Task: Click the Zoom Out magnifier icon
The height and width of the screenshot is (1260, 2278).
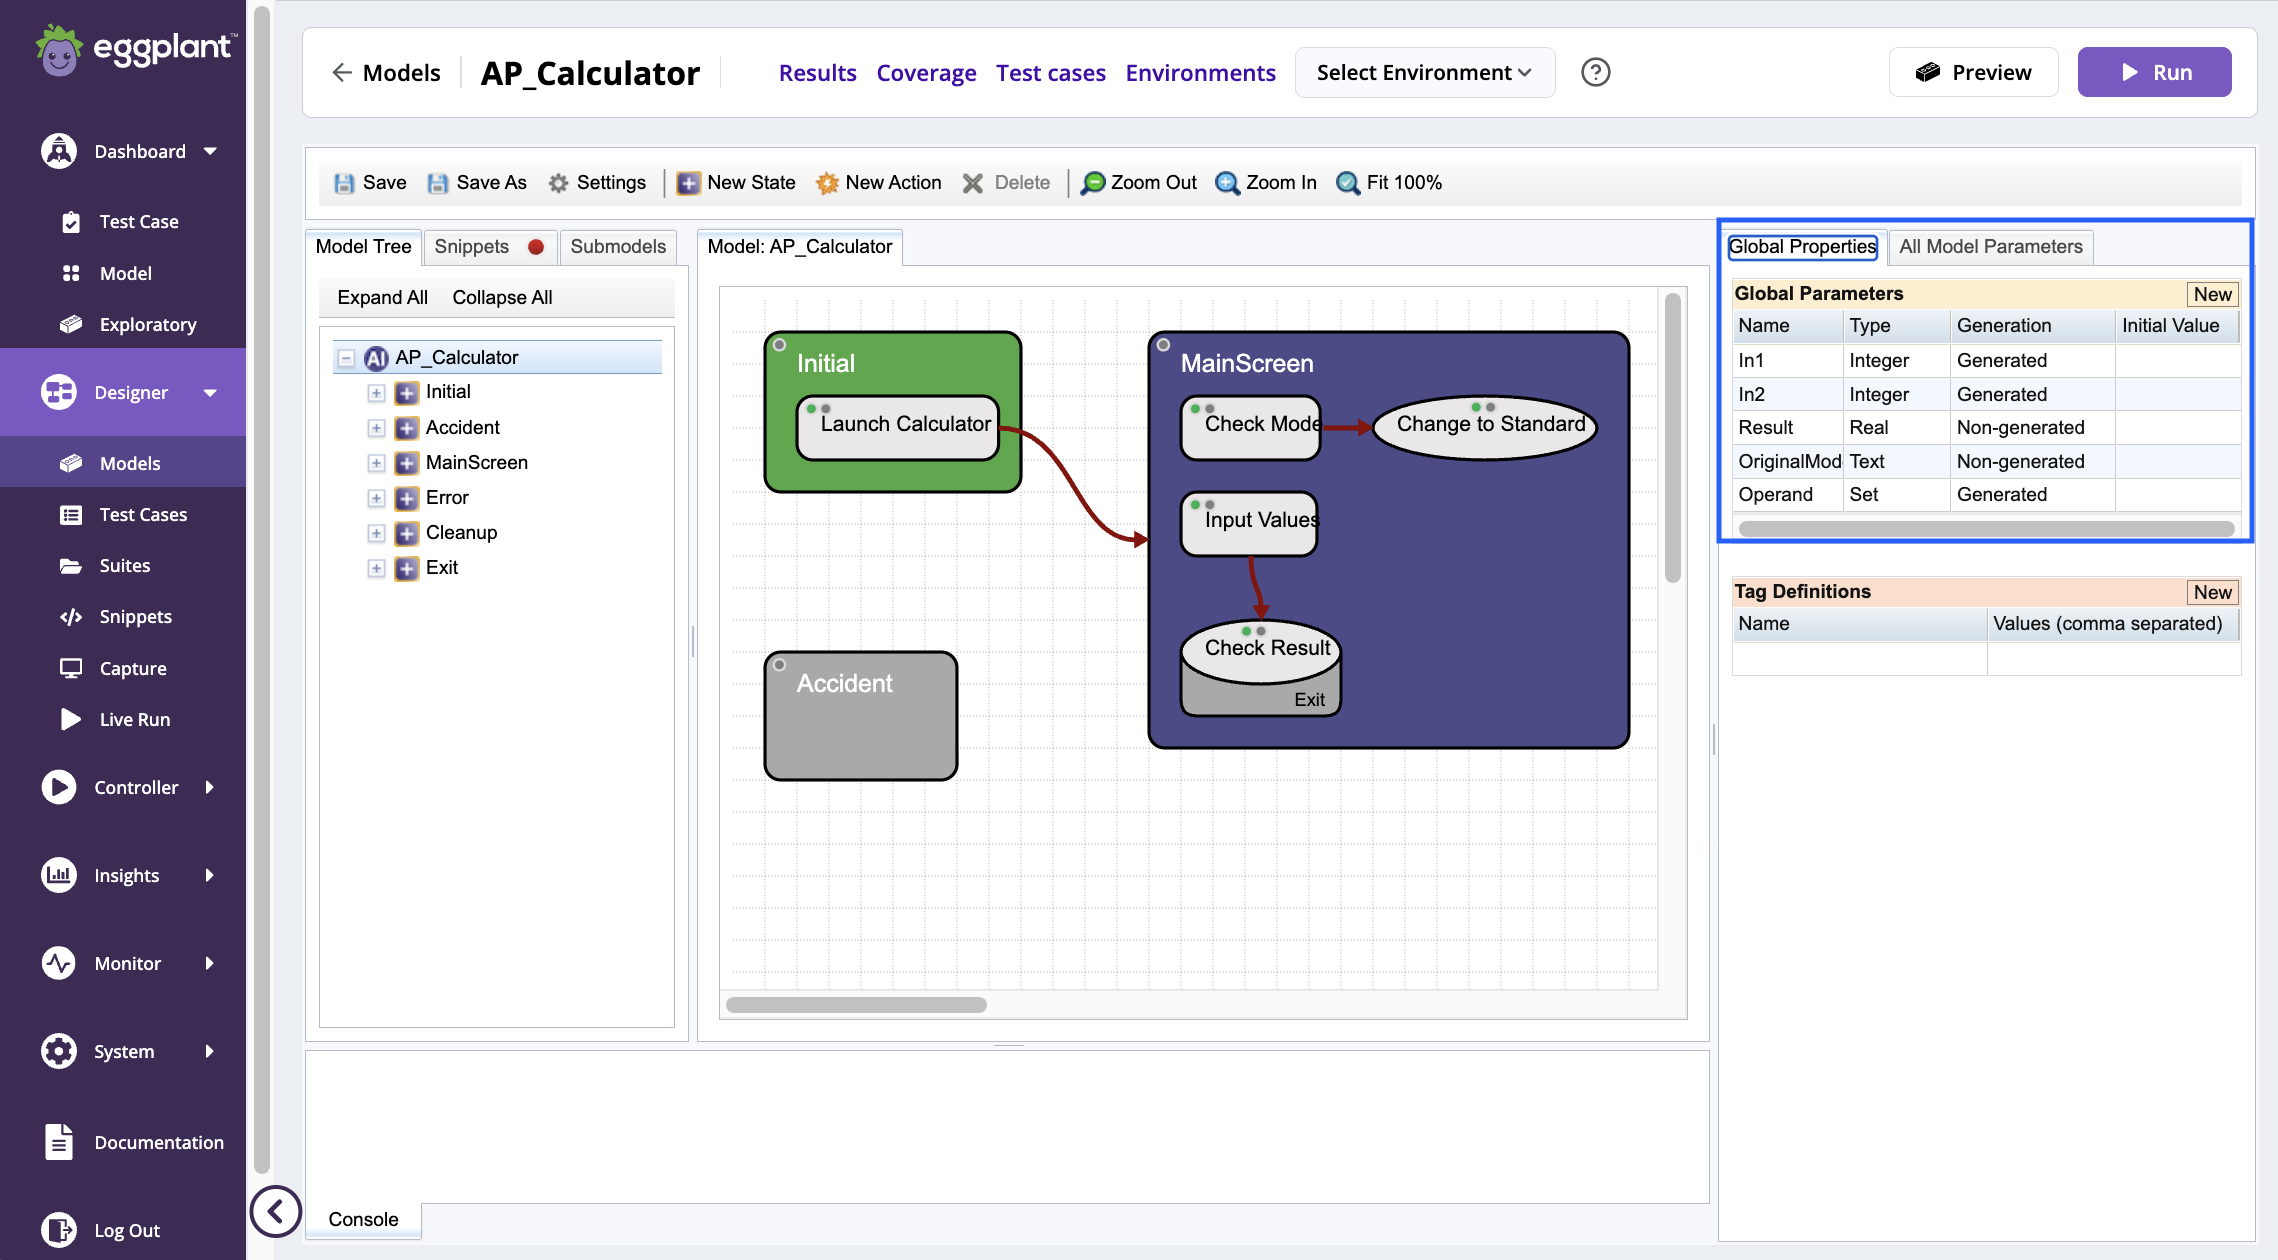Action: point(1094,182)
